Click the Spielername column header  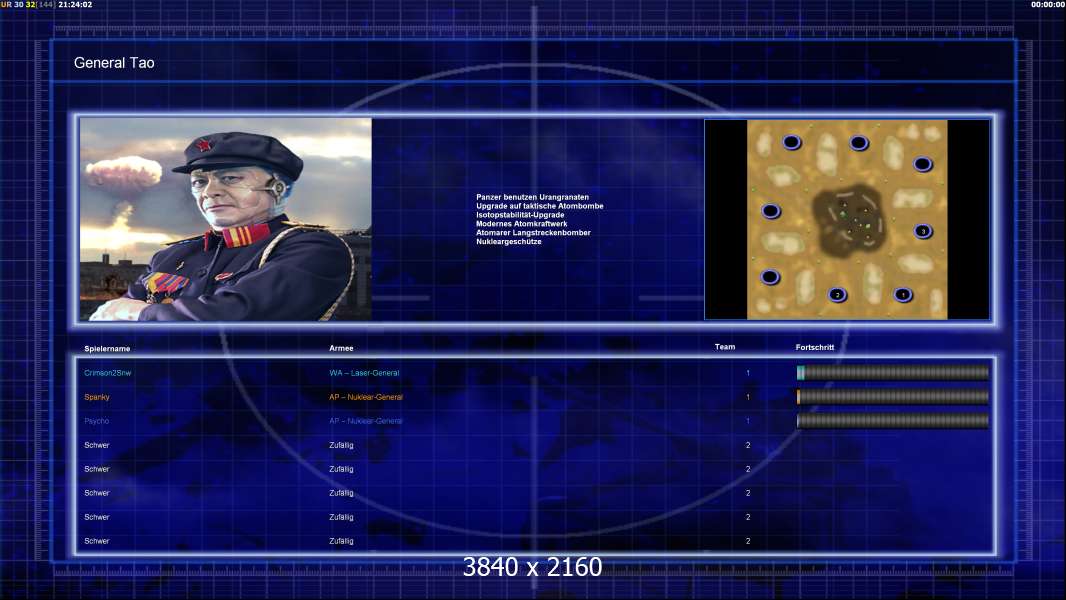[x=107, y=349]
